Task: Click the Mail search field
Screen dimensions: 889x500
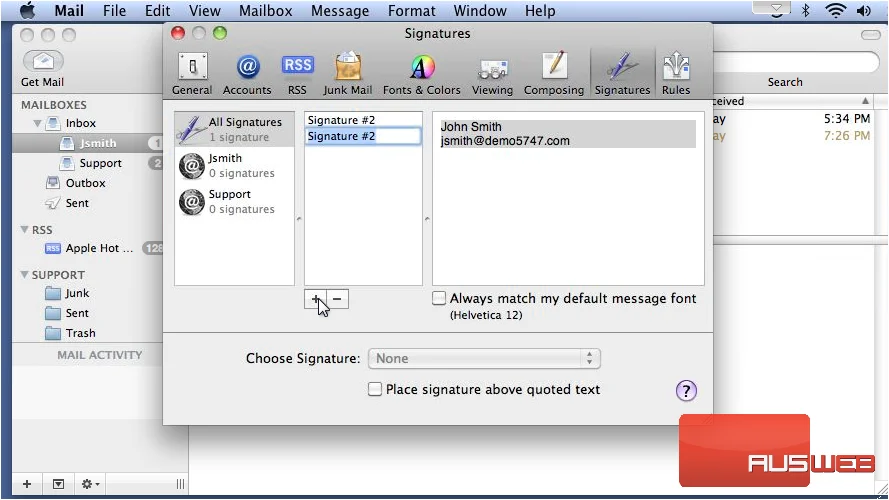Action: click(795, 62)
